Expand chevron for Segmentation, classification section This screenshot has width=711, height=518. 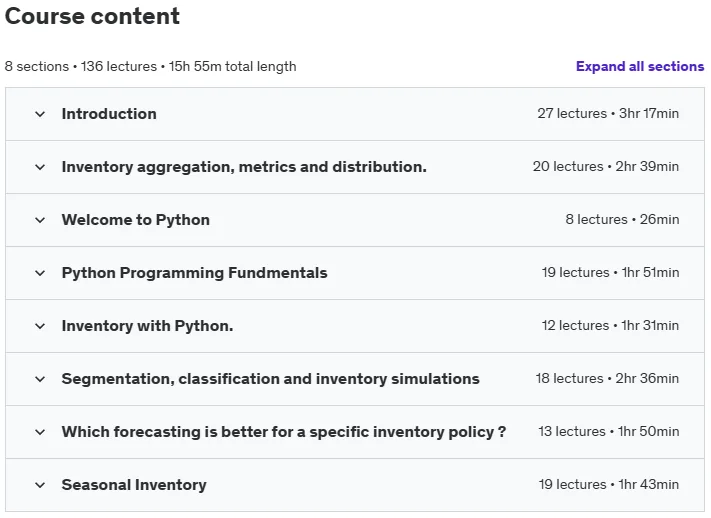point(40,379)
